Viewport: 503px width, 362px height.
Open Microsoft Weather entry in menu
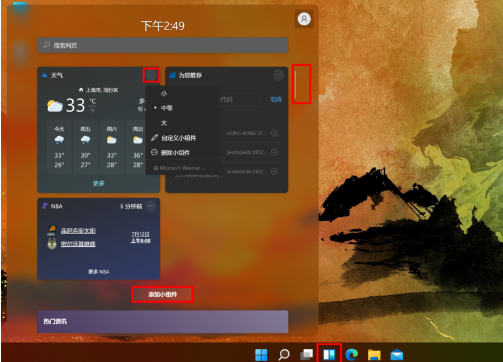pyautogui.click(x=183, y=168)
